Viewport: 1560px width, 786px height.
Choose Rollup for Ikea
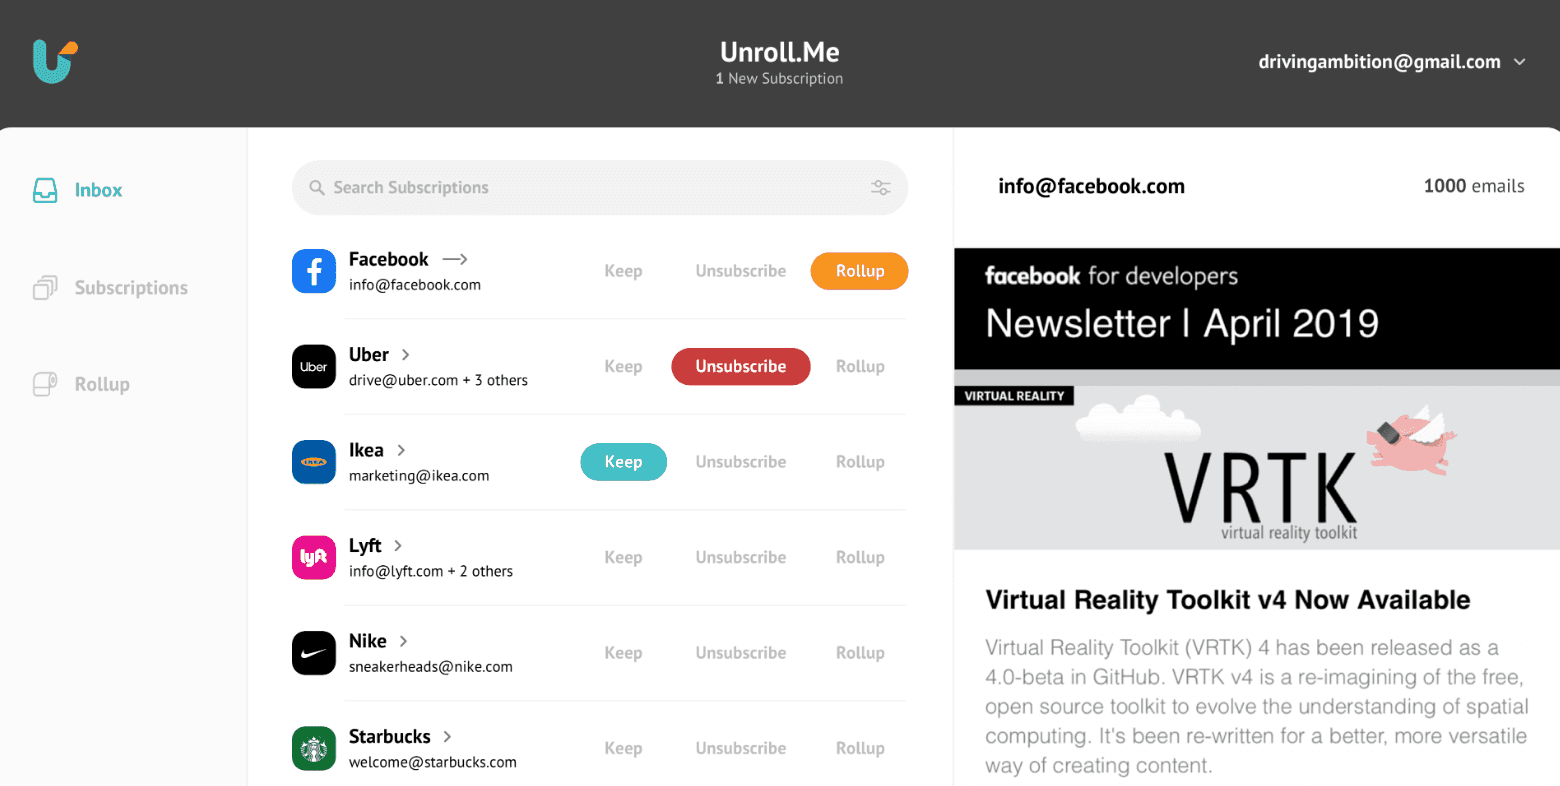[860, 462]
